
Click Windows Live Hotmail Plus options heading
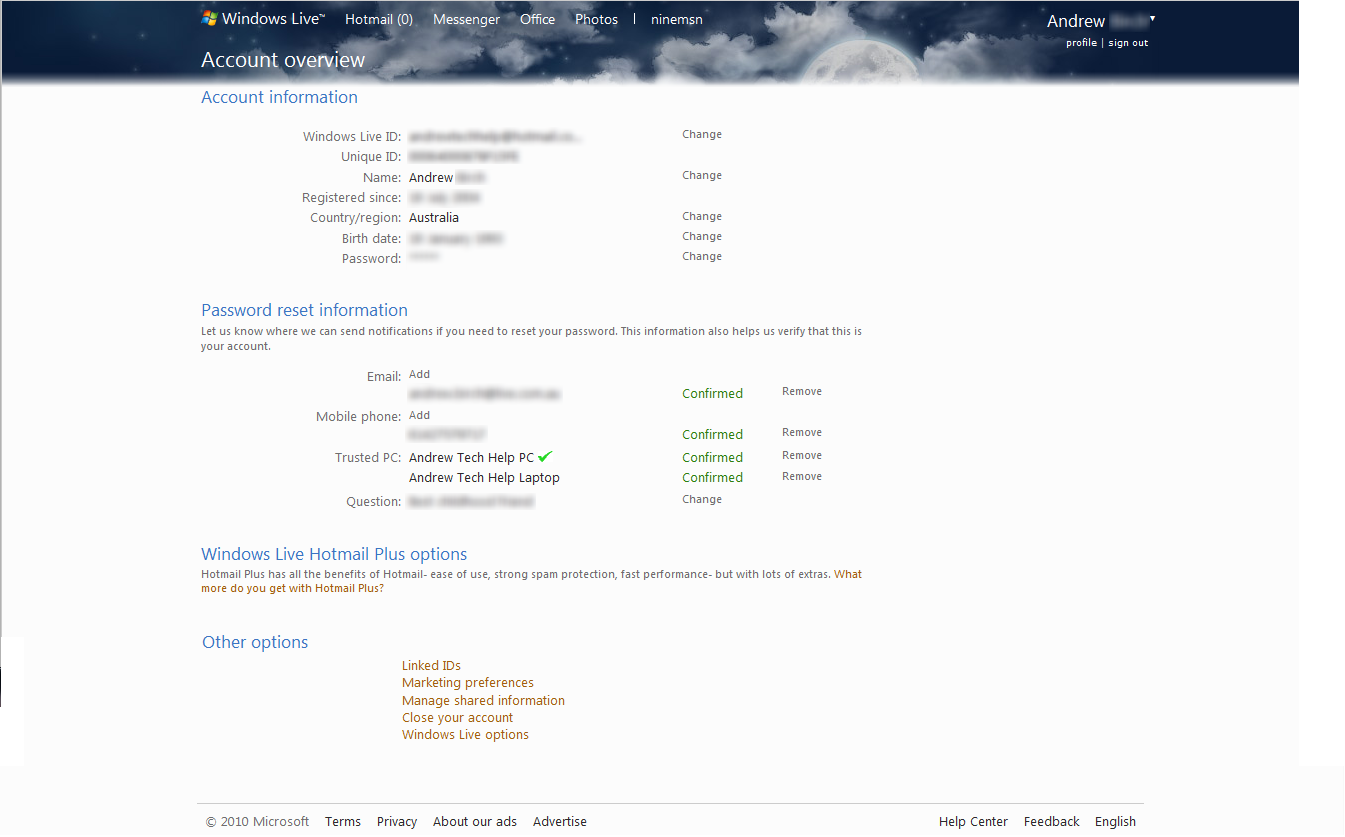pyautogui.click(x=334, y=554)
